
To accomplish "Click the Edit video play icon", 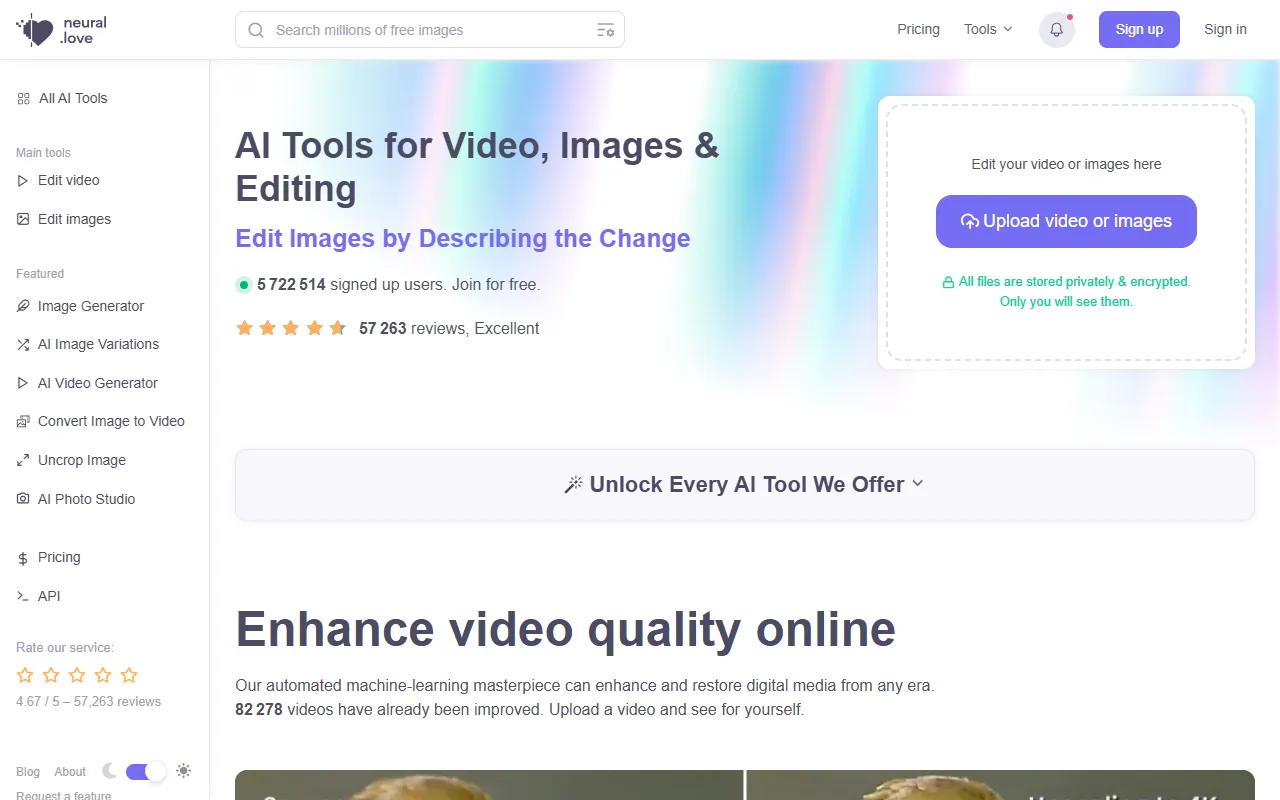I will [23, 180].
